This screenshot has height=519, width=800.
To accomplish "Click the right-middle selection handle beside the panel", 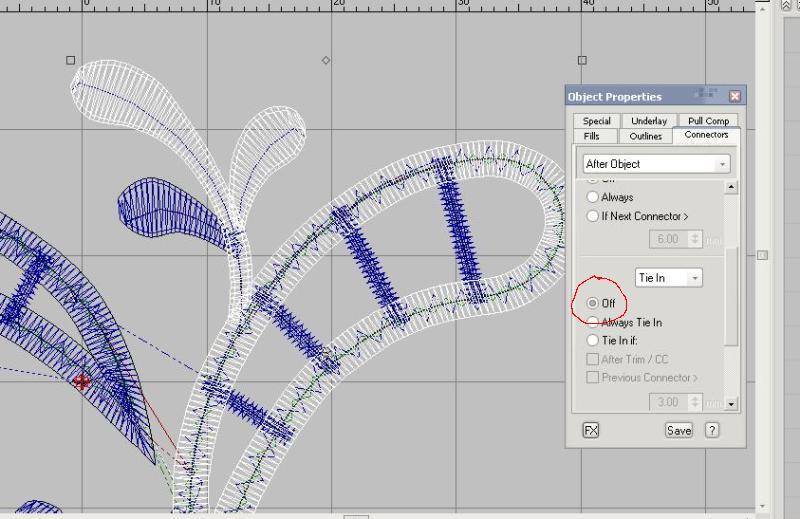I will [x=762, y=256].
